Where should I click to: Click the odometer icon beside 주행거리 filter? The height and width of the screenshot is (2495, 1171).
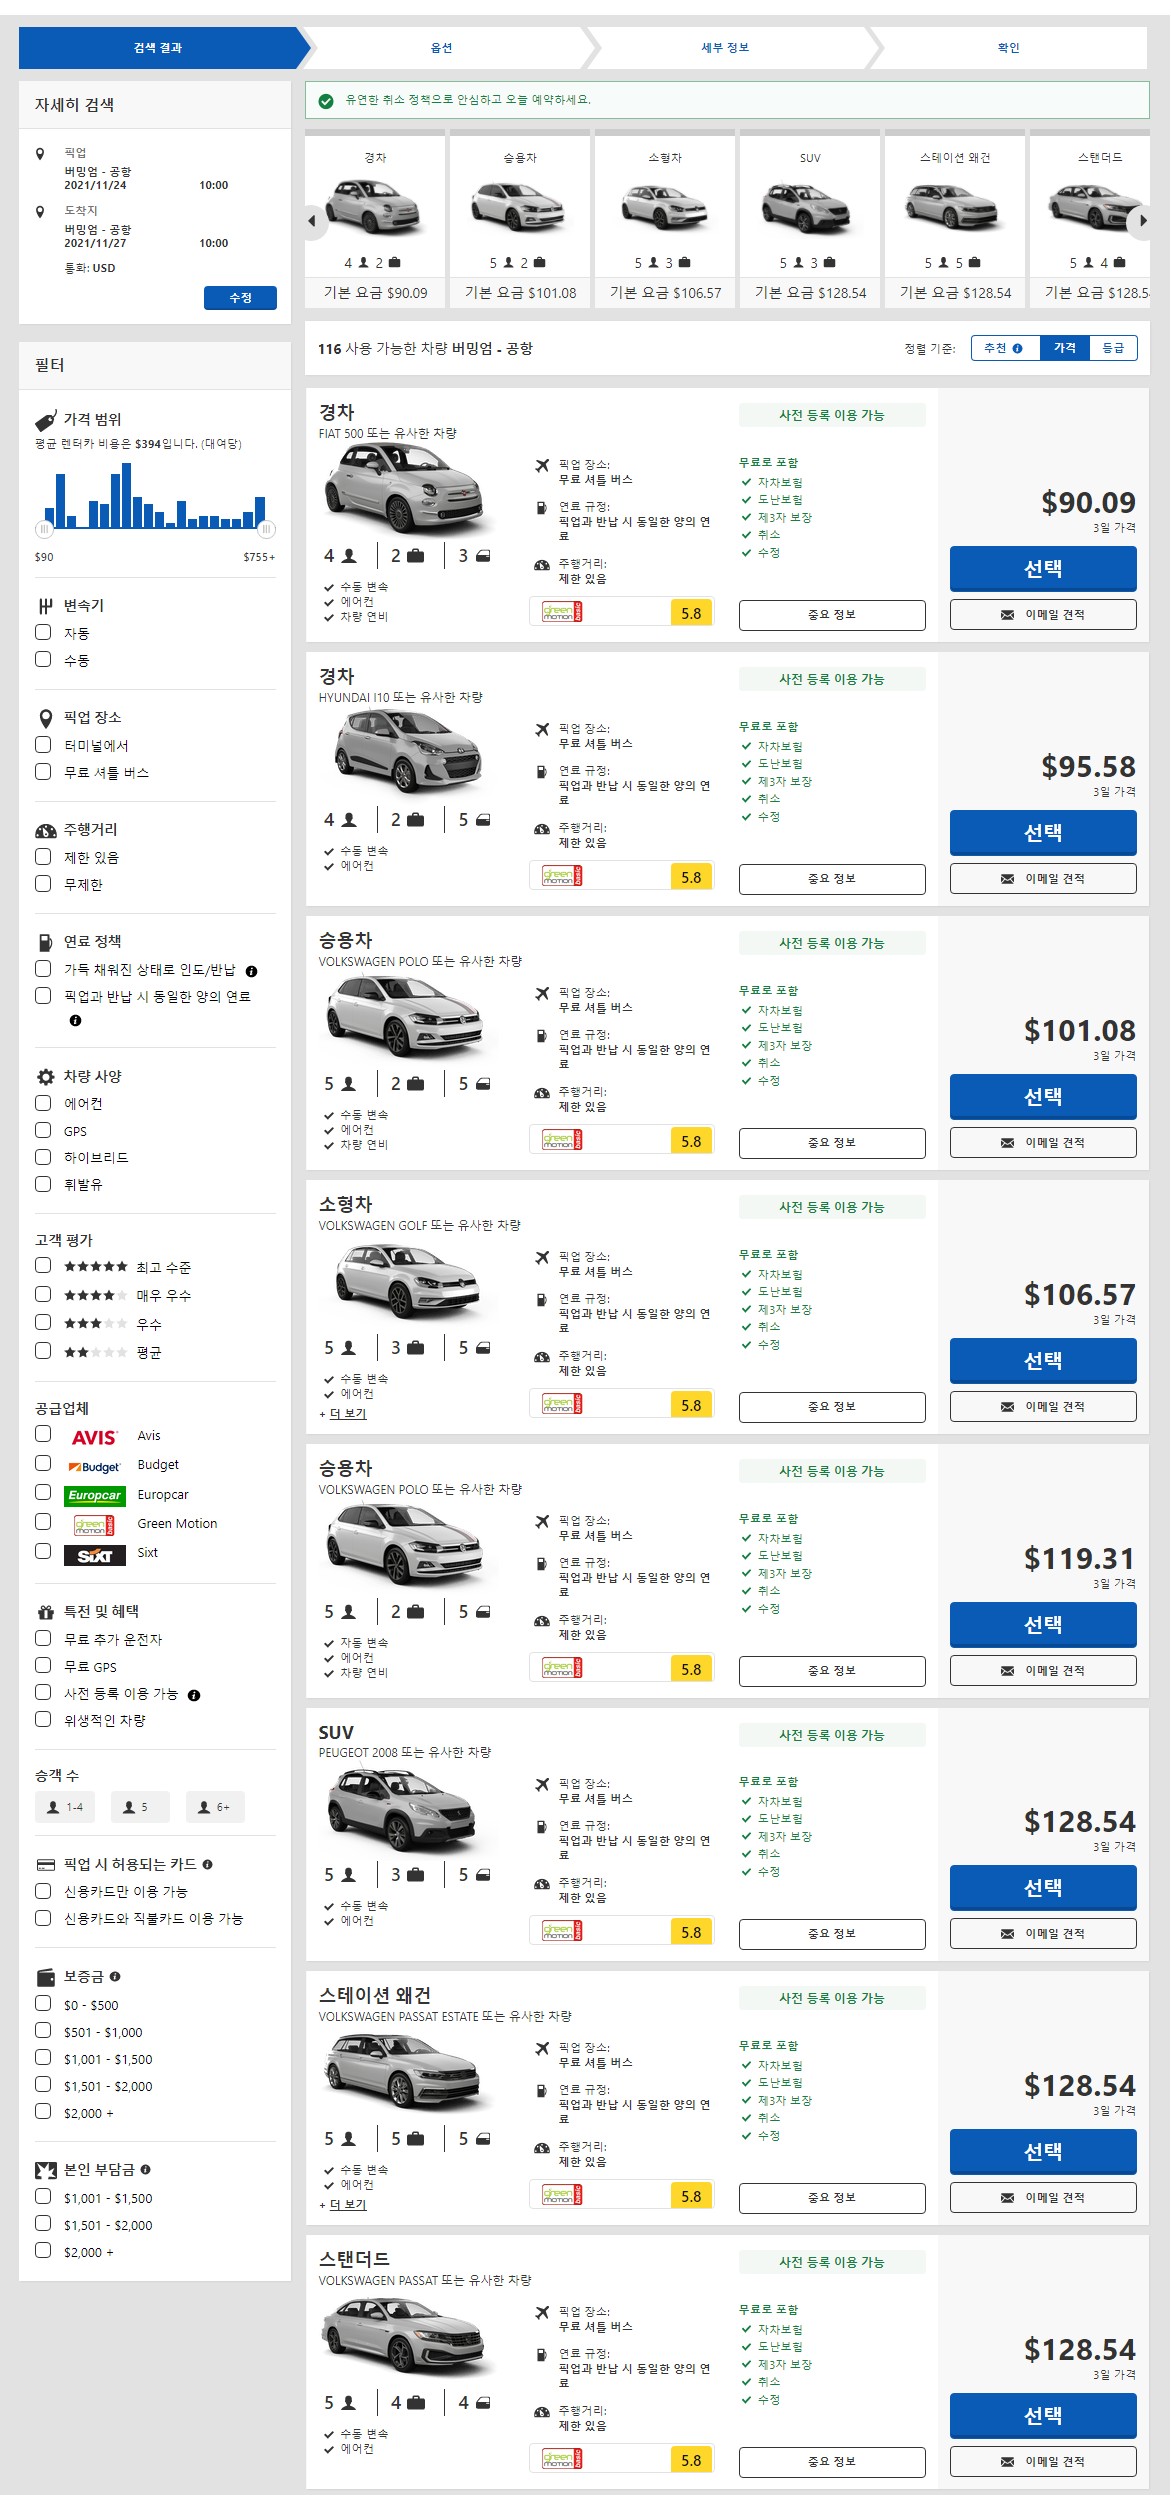tap(46, 830)
